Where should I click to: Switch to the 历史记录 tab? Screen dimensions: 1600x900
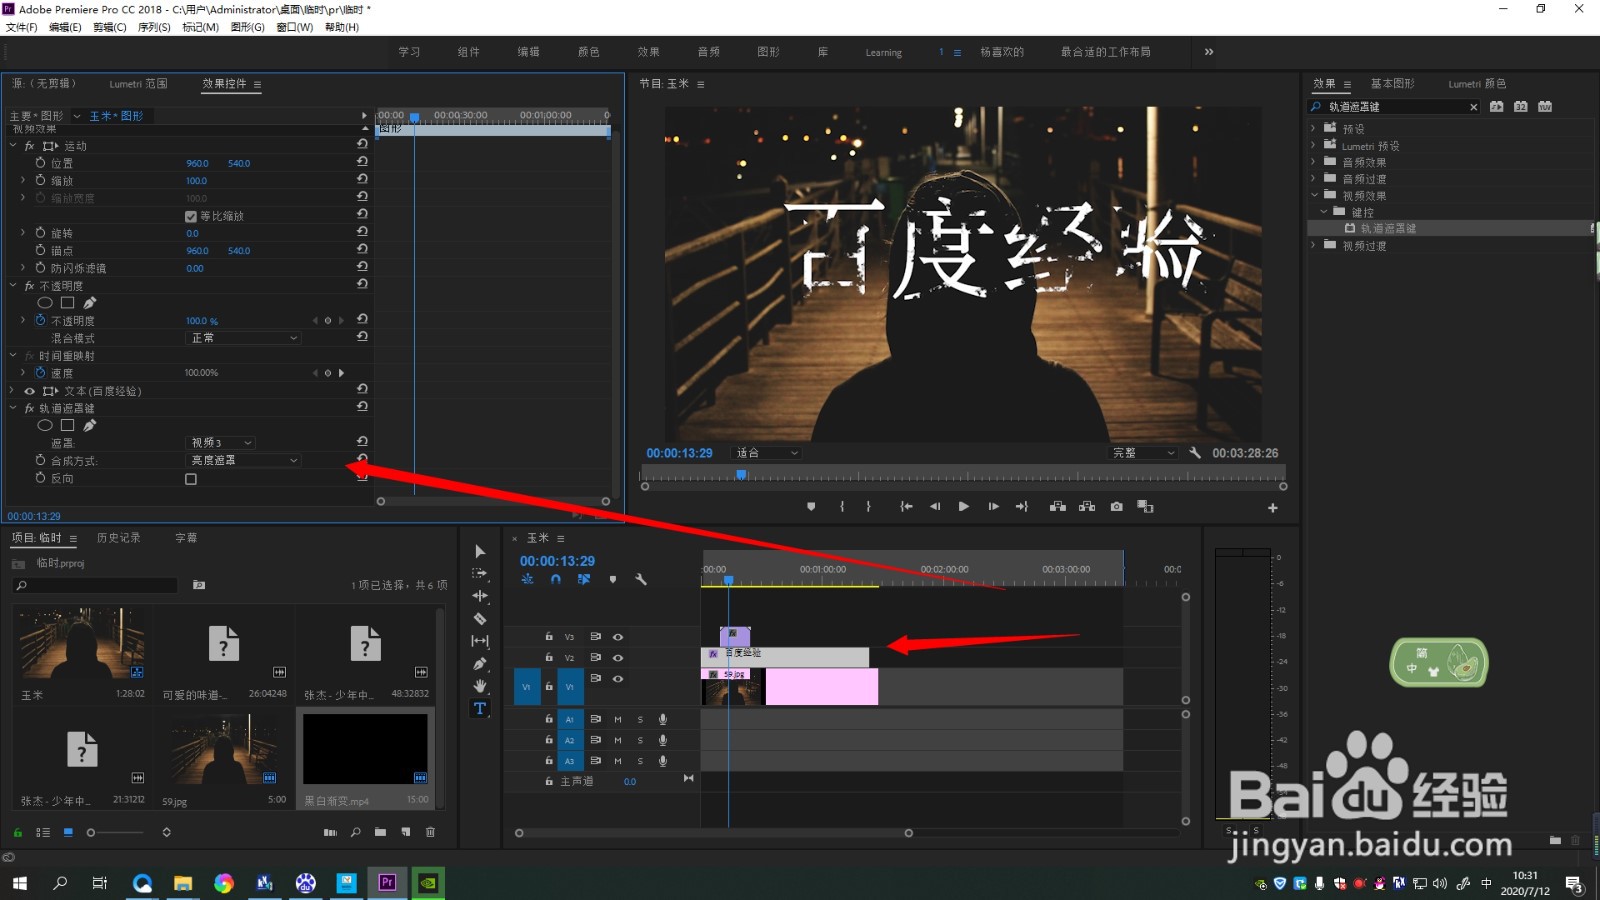coord(117,537)
